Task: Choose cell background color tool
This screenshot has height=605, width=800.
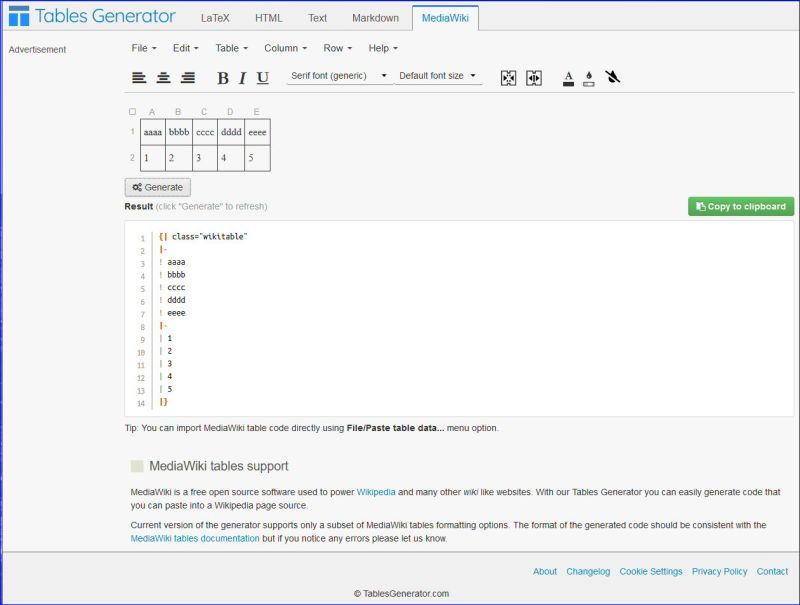Action: click(x=589, y=78)
